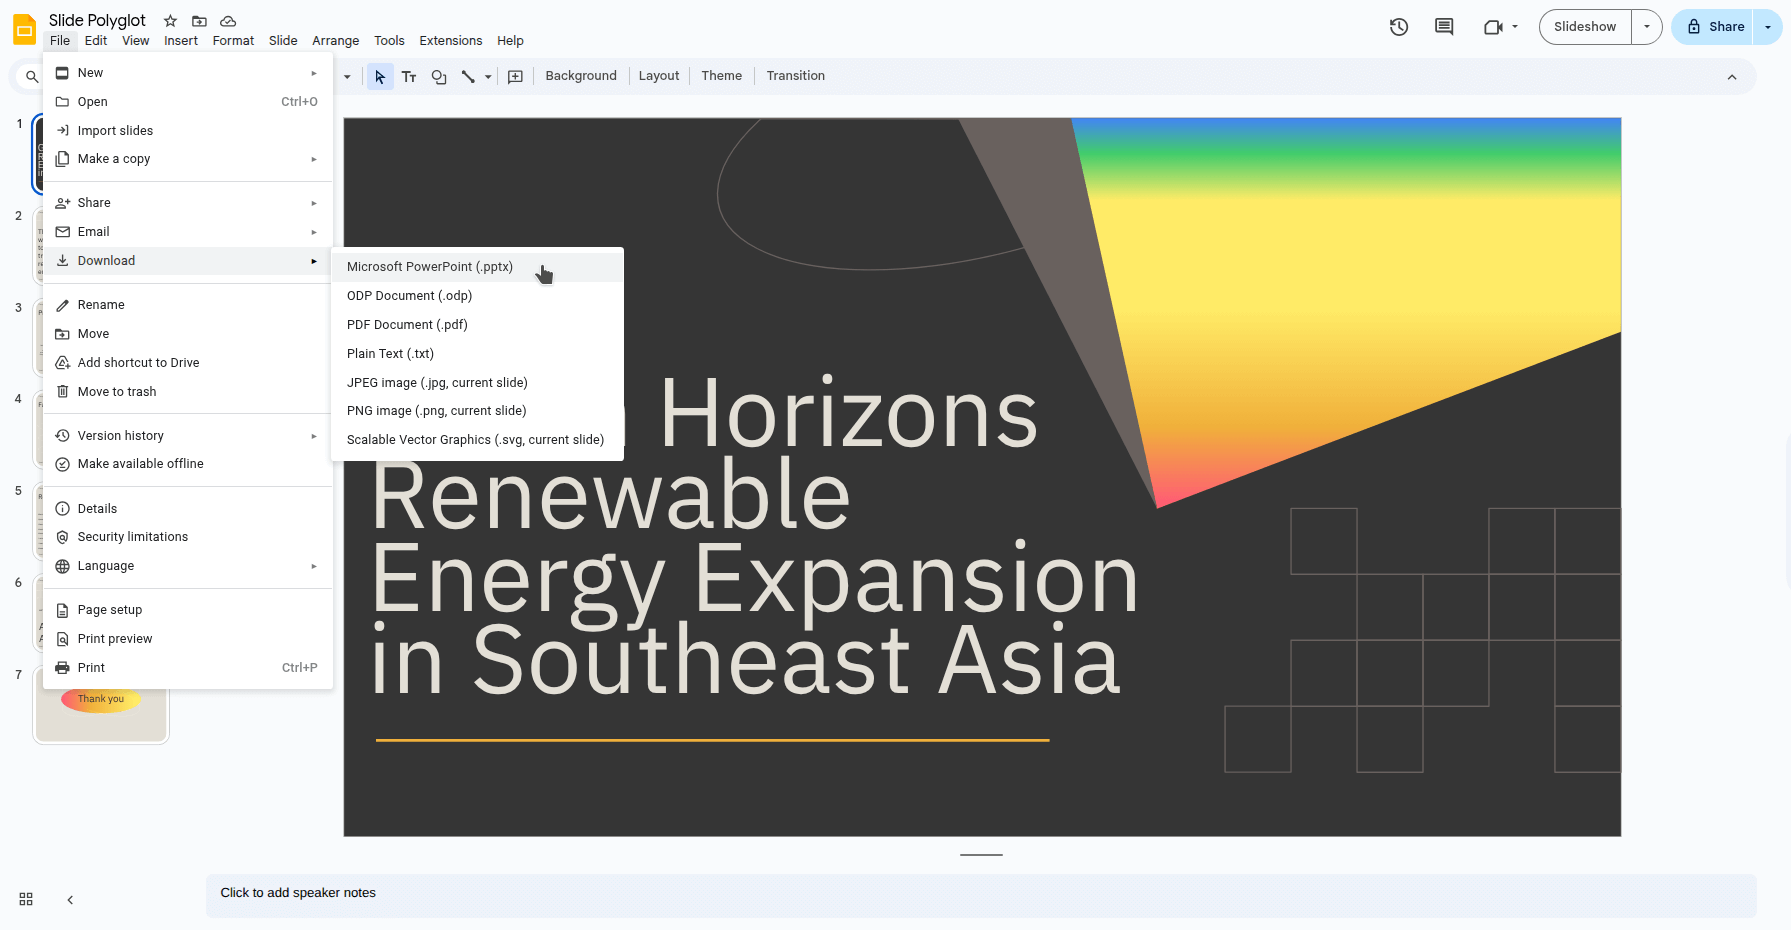Expand the Slideshow options dropdown arrow
The height and width of the screenshot is (930, 1791).
pyautogui.click(x=1647, y=27)
